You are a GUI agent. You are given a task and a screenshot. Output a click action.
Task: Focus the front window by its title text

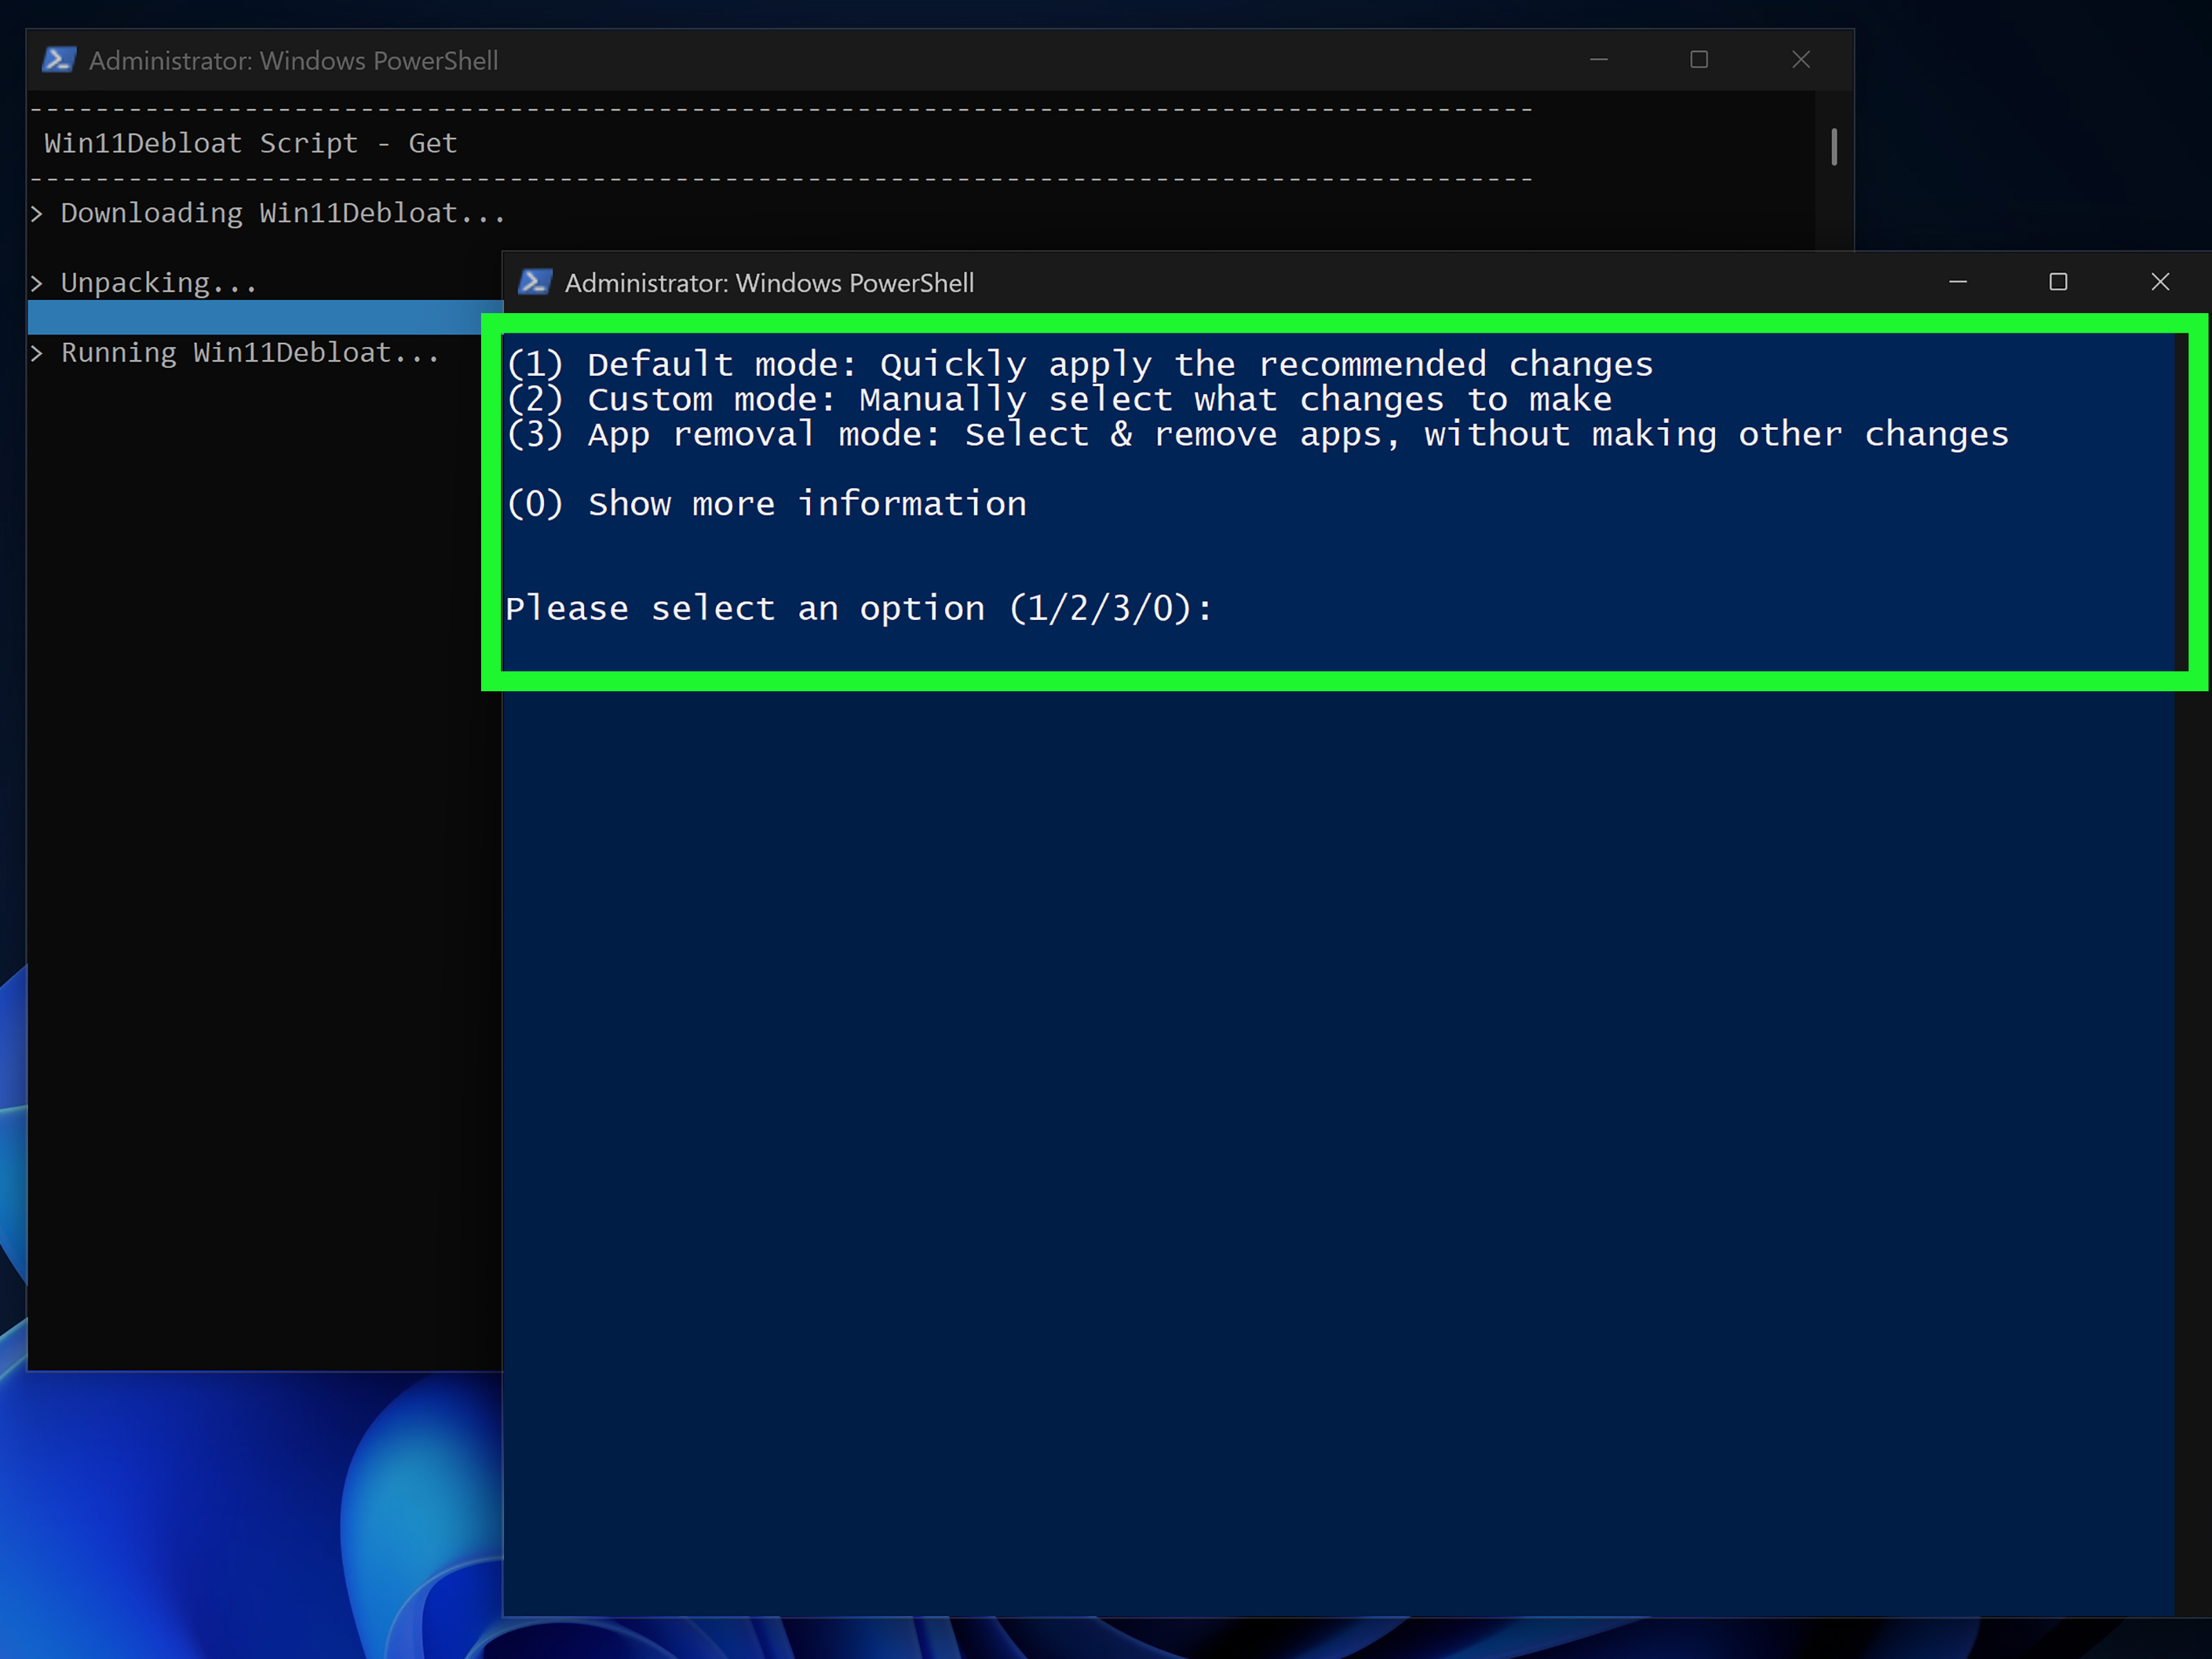(769, 282)
